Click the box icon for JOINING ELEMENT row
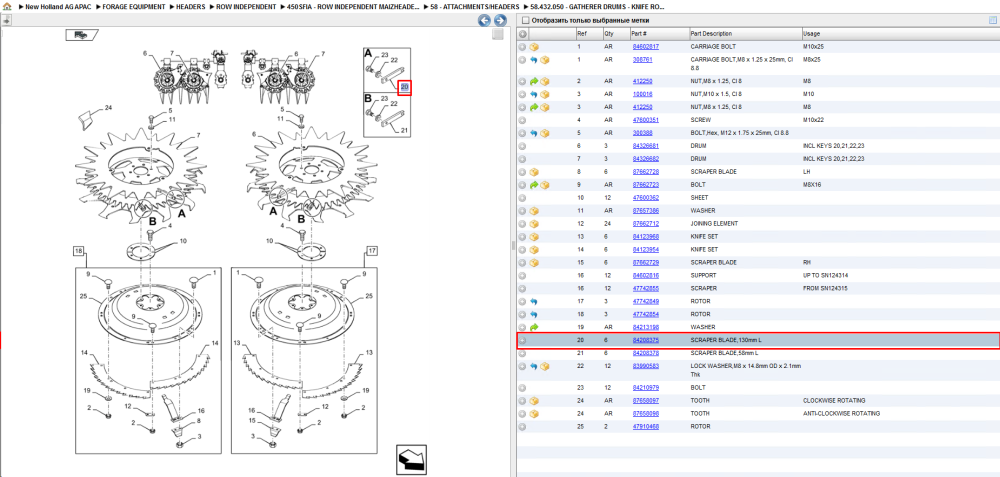This screenshot has height=477, width=1000. (x=534, y=224)
